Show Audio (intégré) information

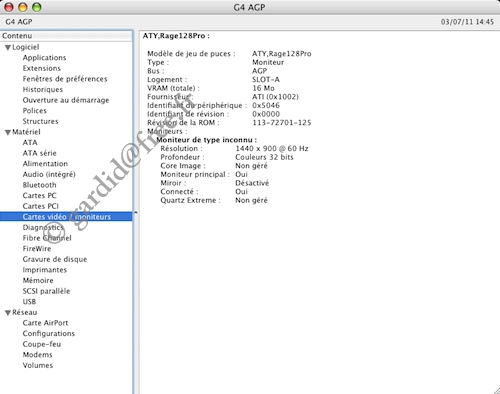coord(49,174)
